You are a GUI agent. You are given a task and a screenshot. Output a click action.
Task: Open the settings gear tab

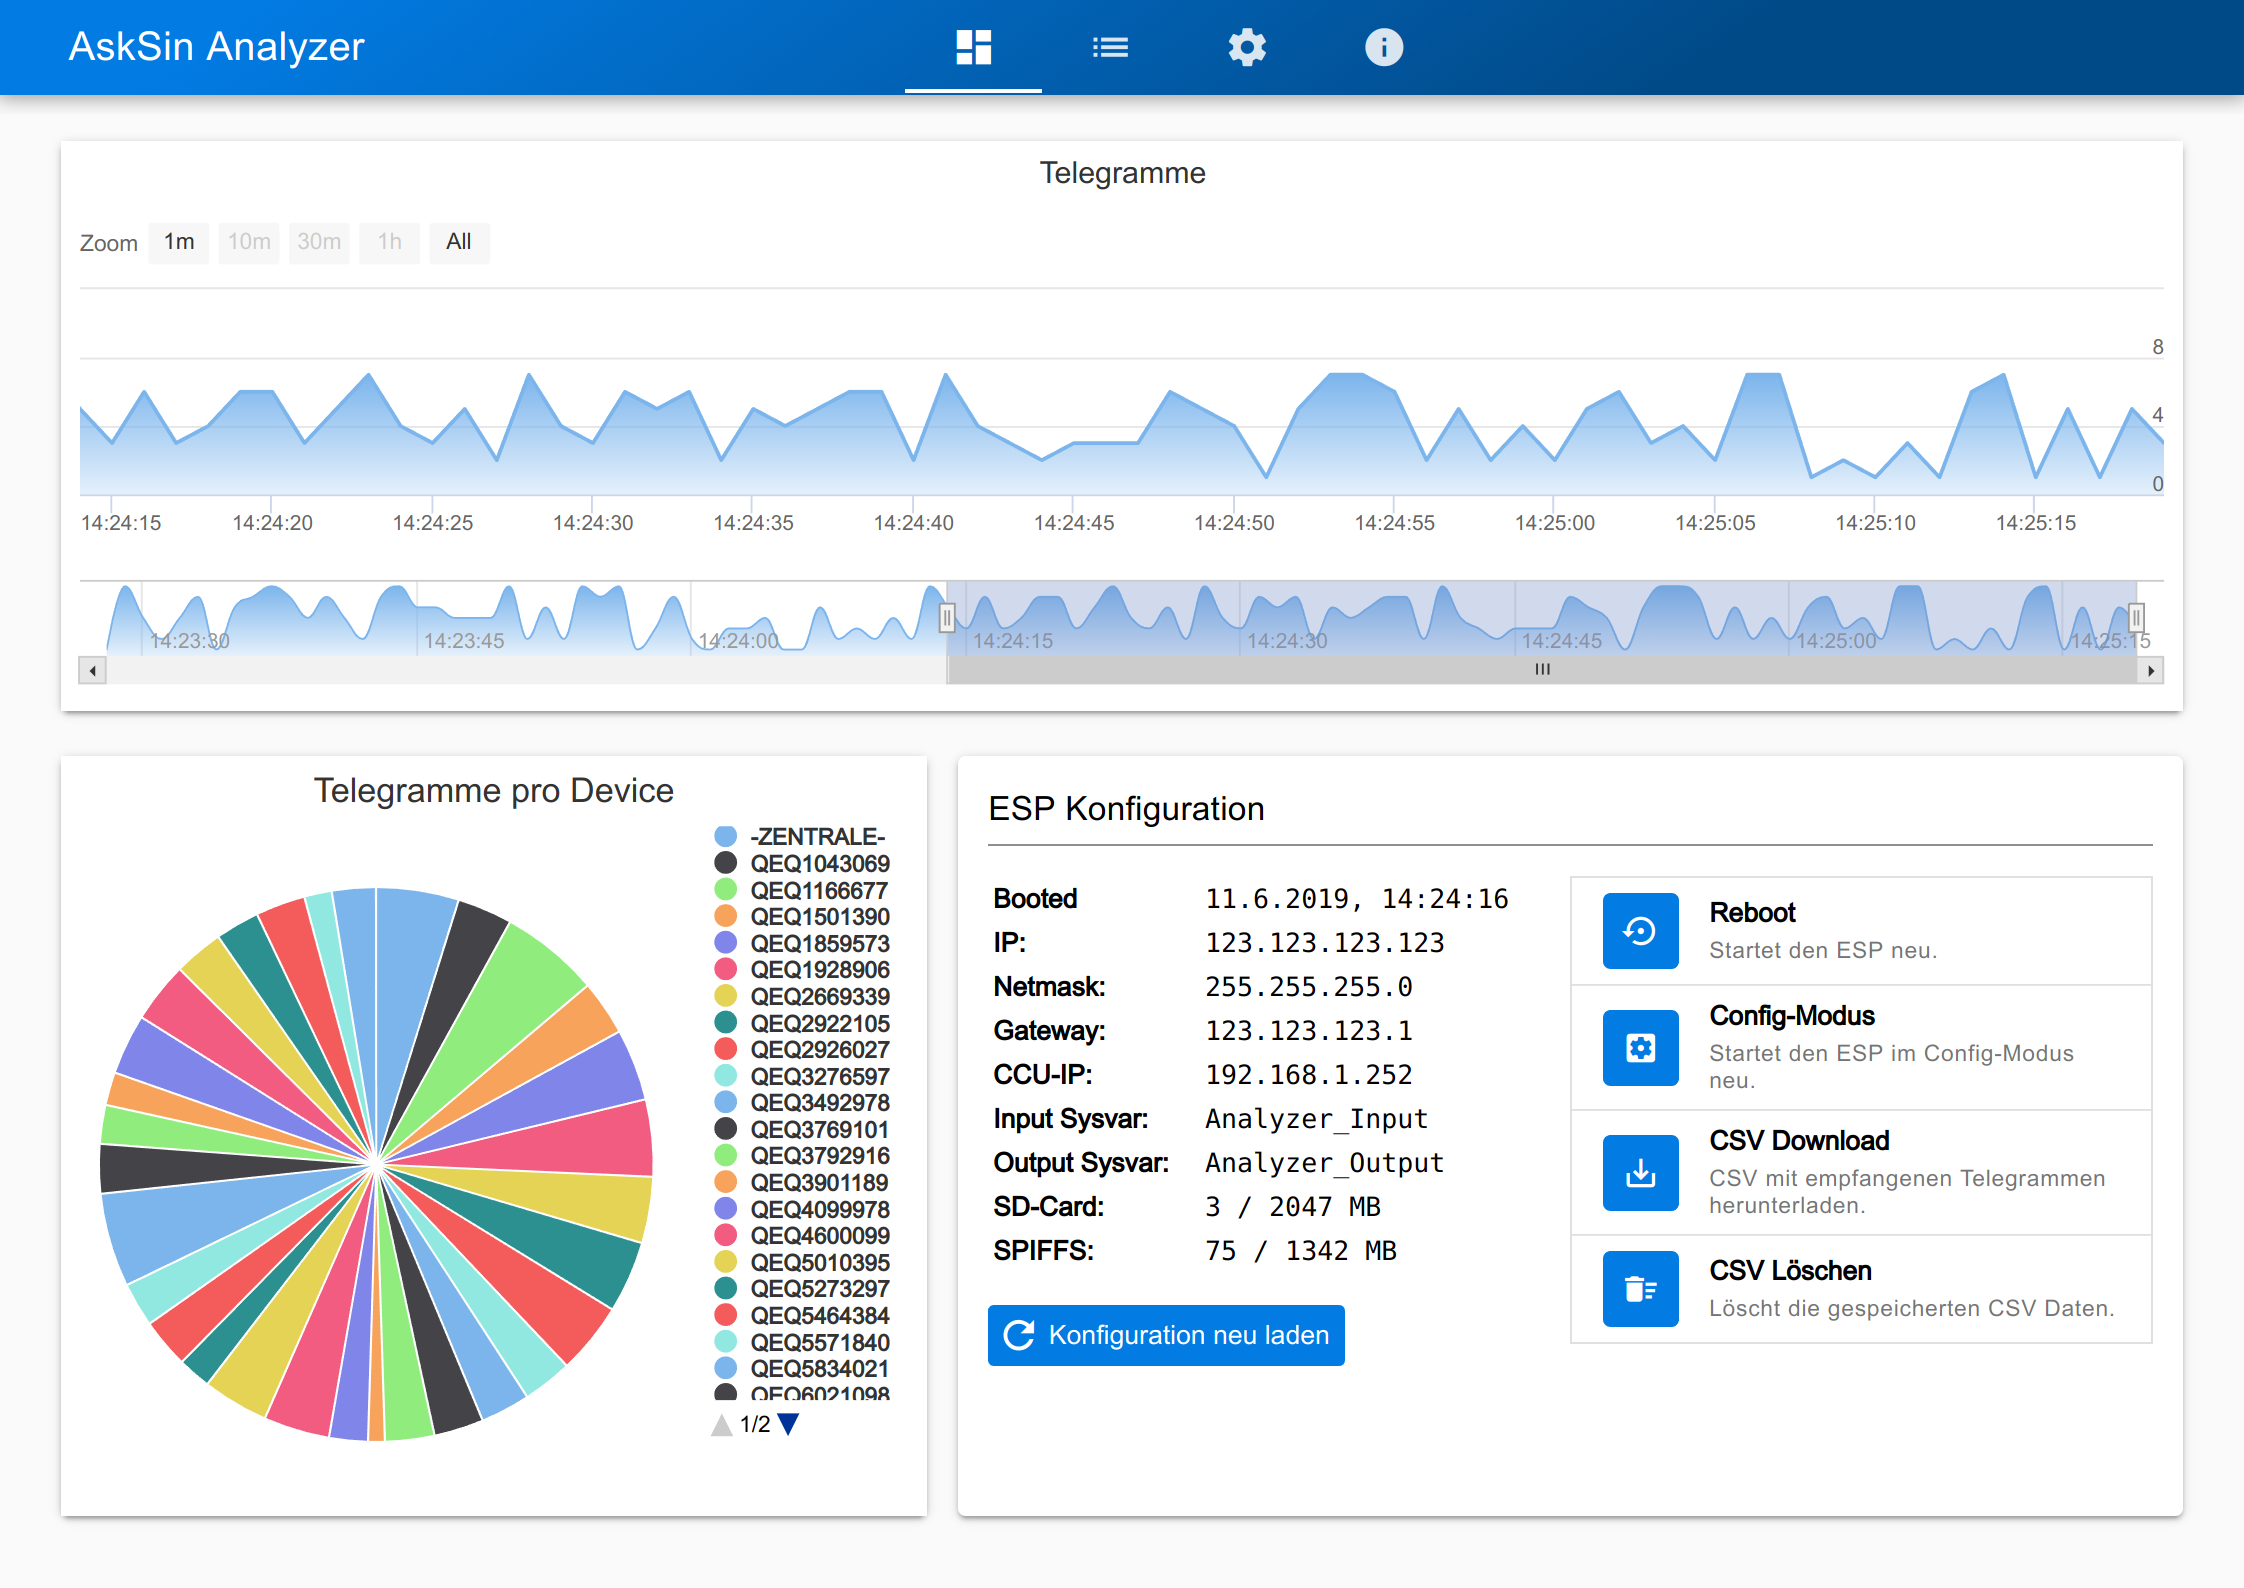pyautogui.click(x=1247, y=47)
